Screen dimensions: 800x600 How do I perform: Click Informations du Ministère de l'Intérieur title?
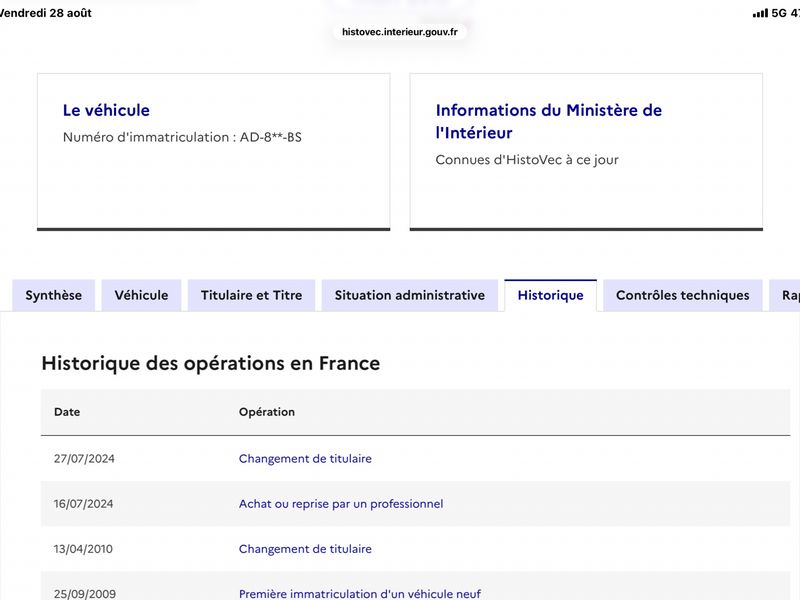pyautogui.click(x=548, y=121)
